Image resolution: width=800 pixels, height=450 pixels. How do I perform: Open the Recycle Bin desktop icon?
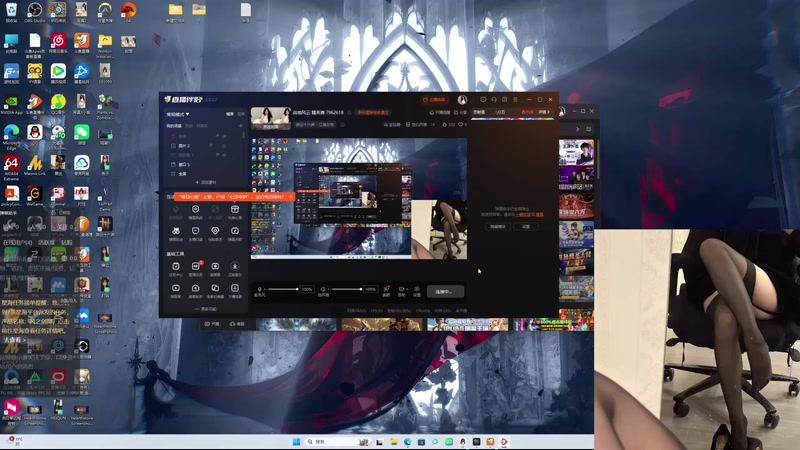(11, 12)
